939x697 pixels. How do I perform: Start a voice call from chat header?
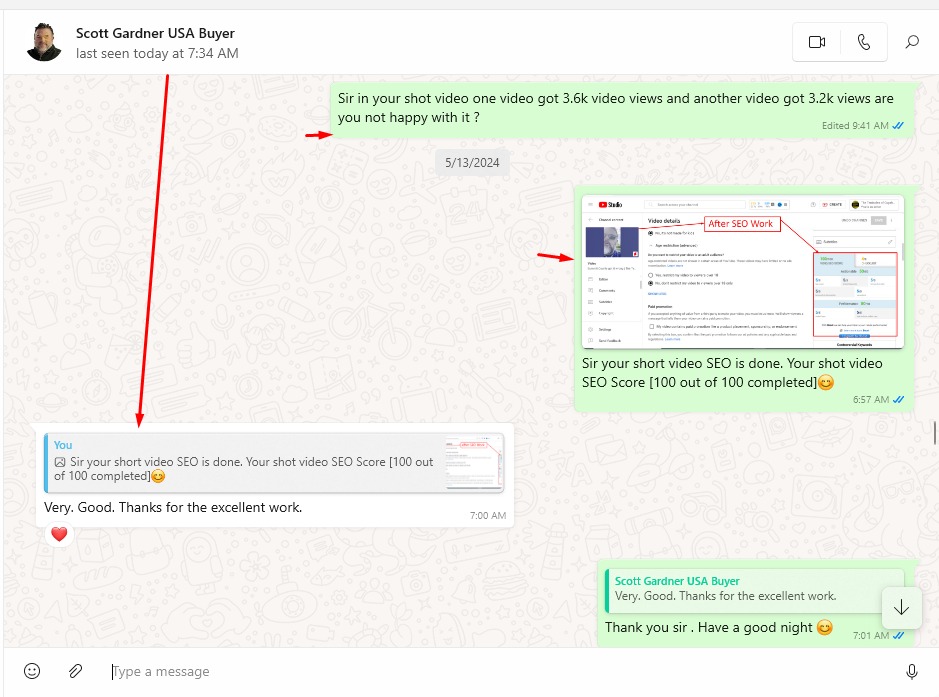[x=864, y=42]
